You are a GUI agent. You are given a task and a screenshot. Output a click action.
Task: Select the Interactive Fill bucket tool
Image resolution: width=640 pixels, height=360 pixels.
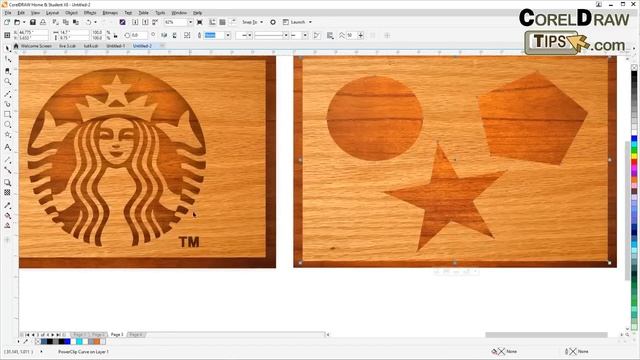click(x=8, y=216)
